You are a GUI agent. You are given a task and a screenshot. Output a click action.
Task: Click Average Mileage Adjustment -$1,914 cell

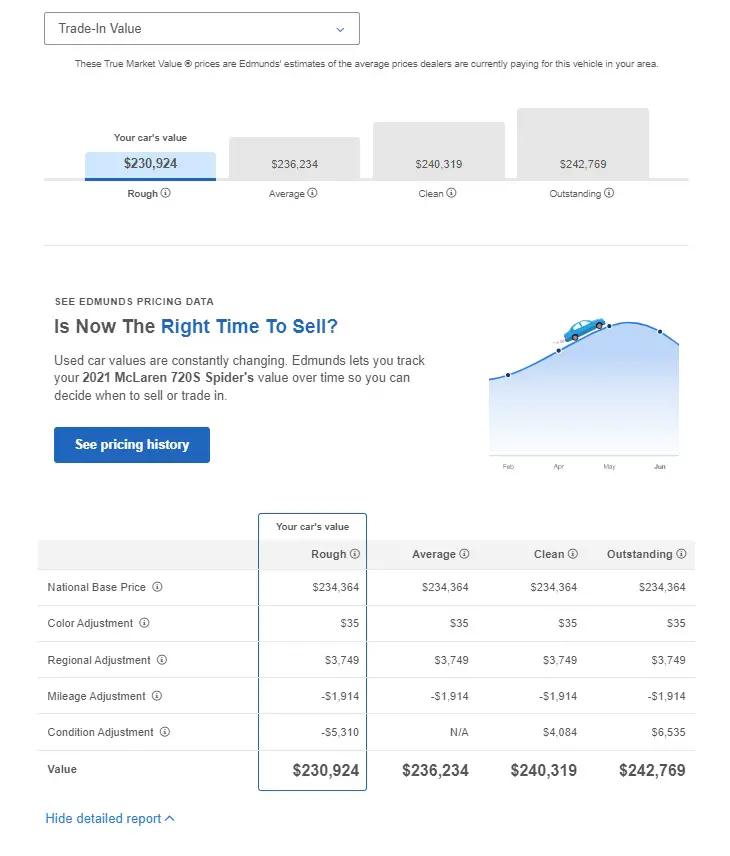(449, 696)
